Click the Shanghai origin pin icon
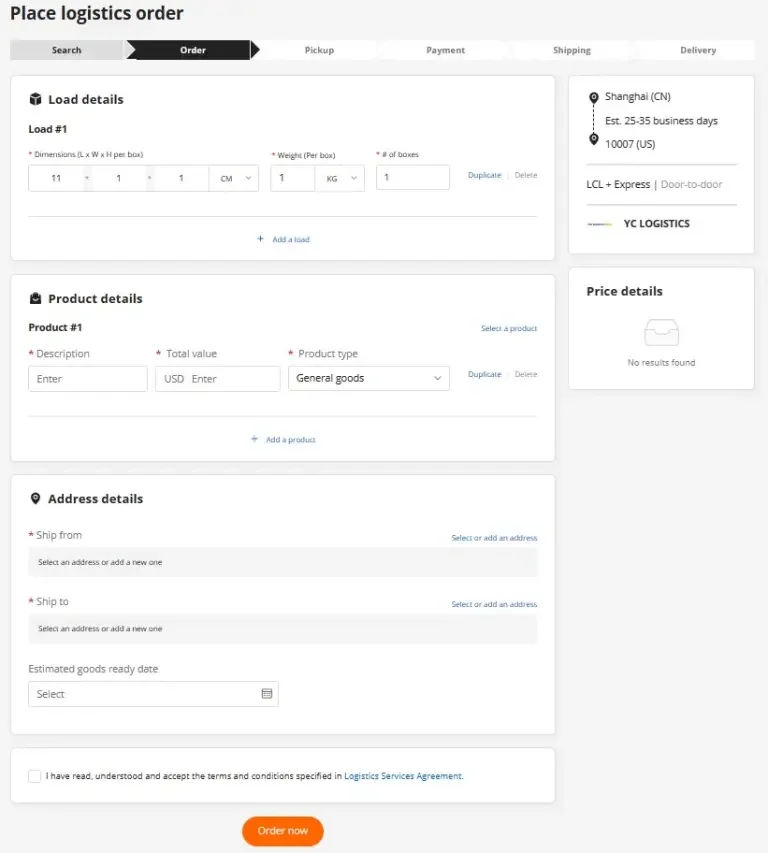Image resolution: width=768 pixels, height=853 pixels. click(593, 96)
